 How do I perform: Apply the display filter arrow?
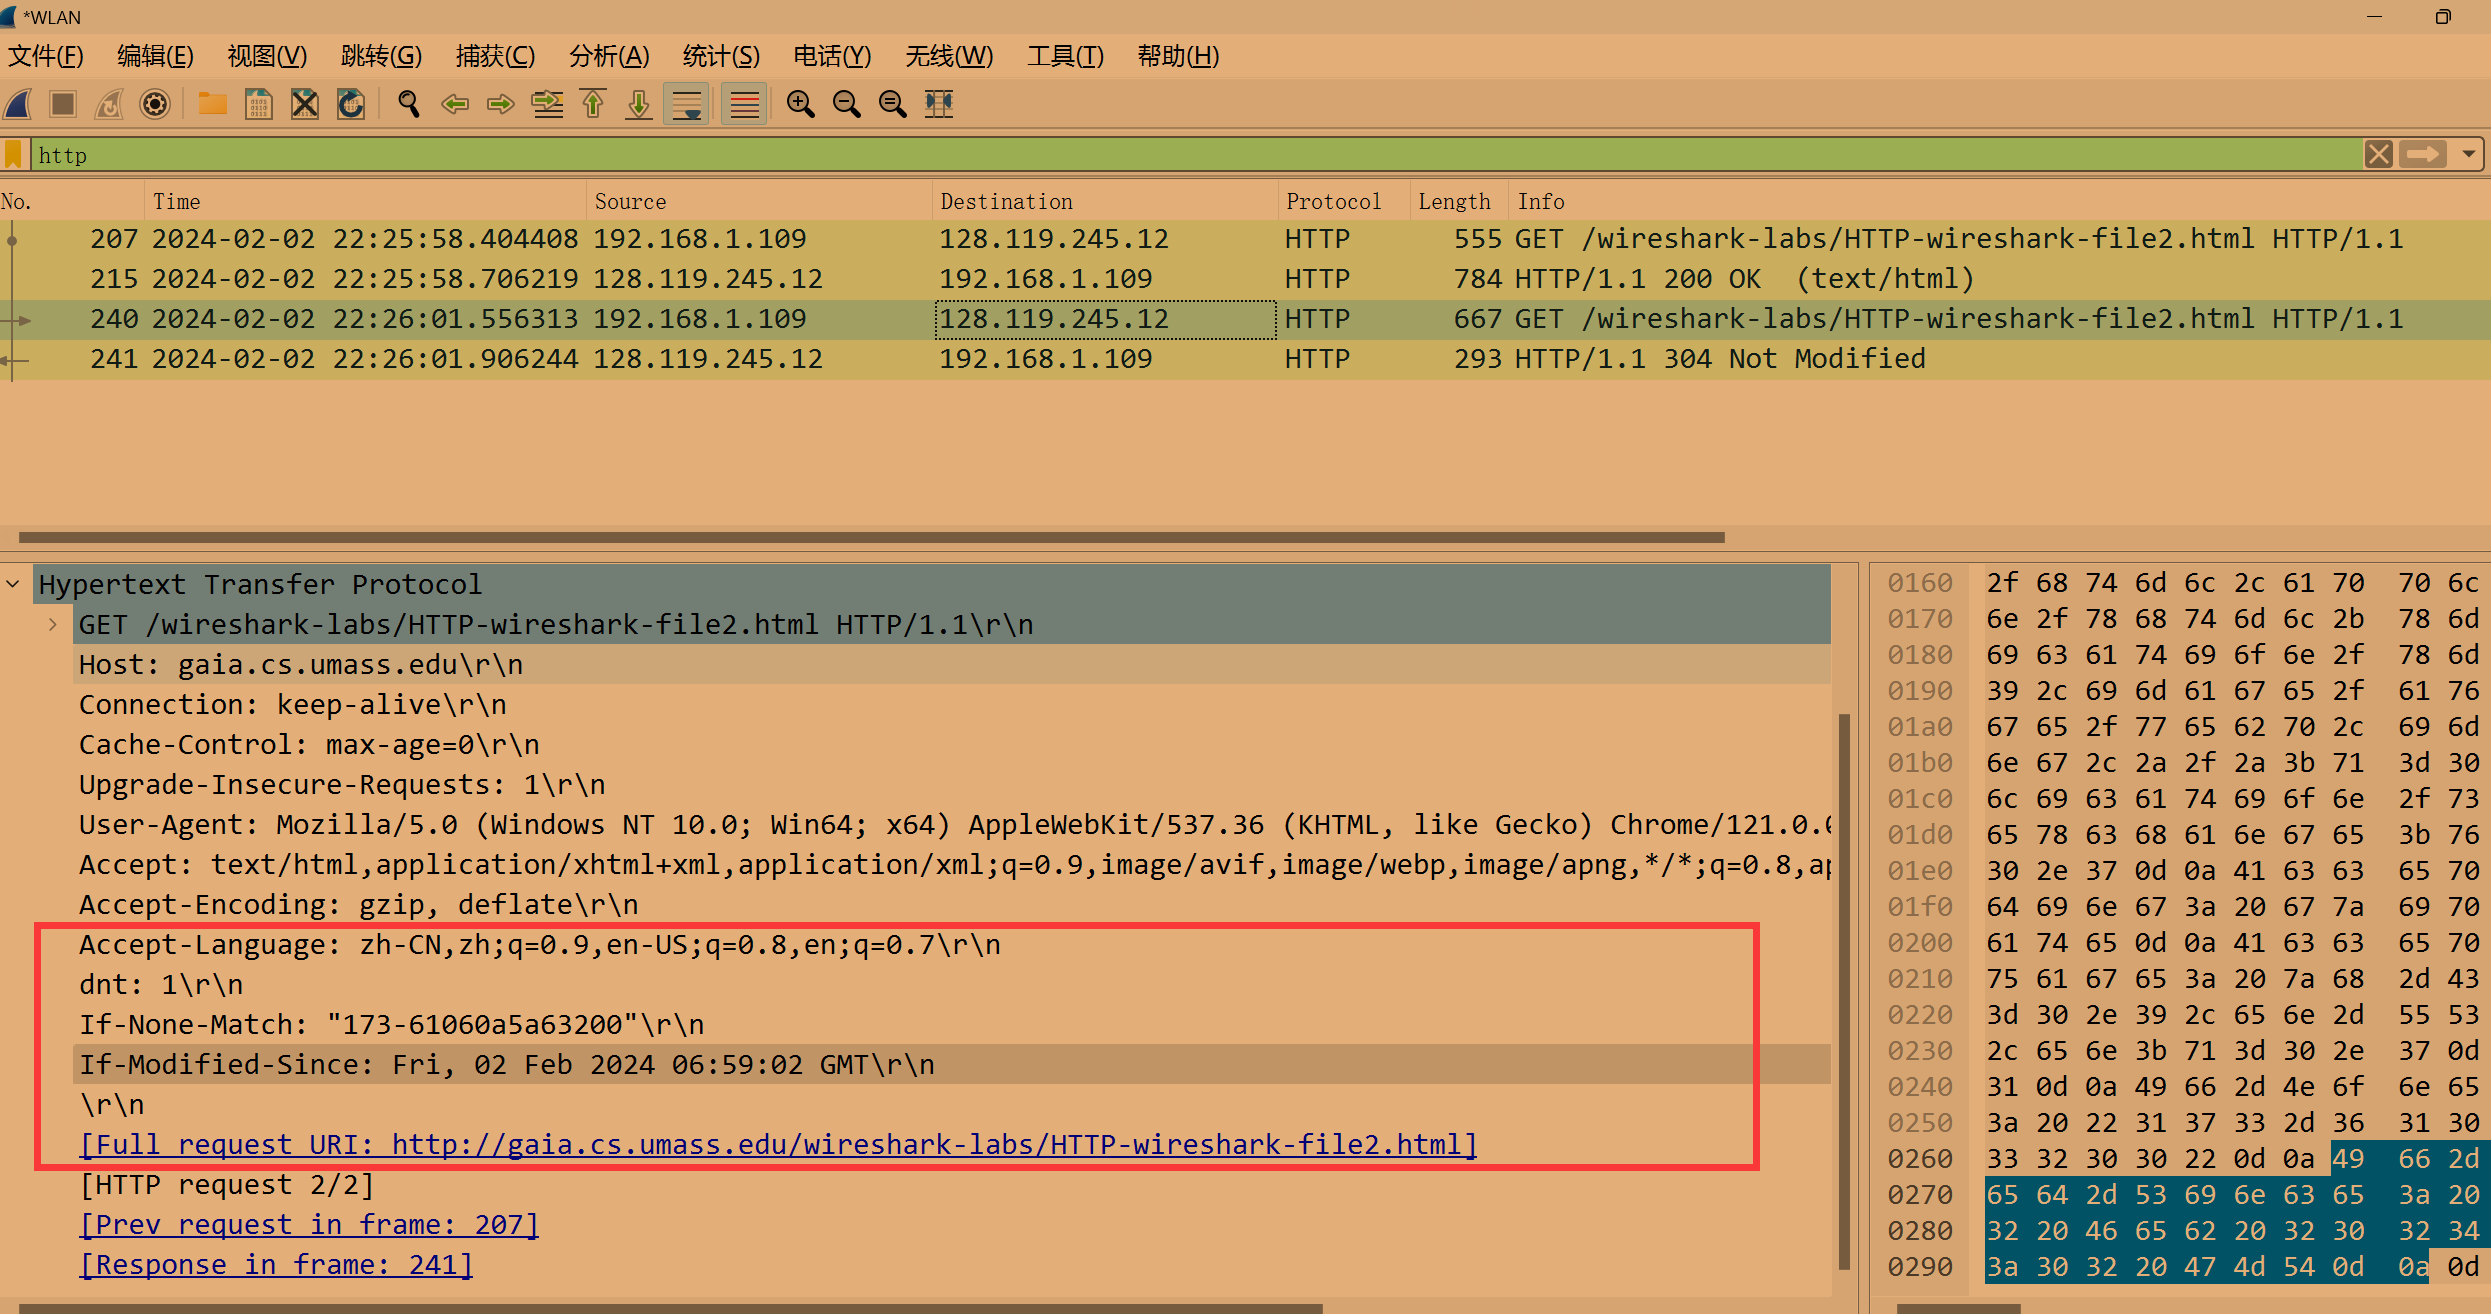click(x=2423, y=155)
